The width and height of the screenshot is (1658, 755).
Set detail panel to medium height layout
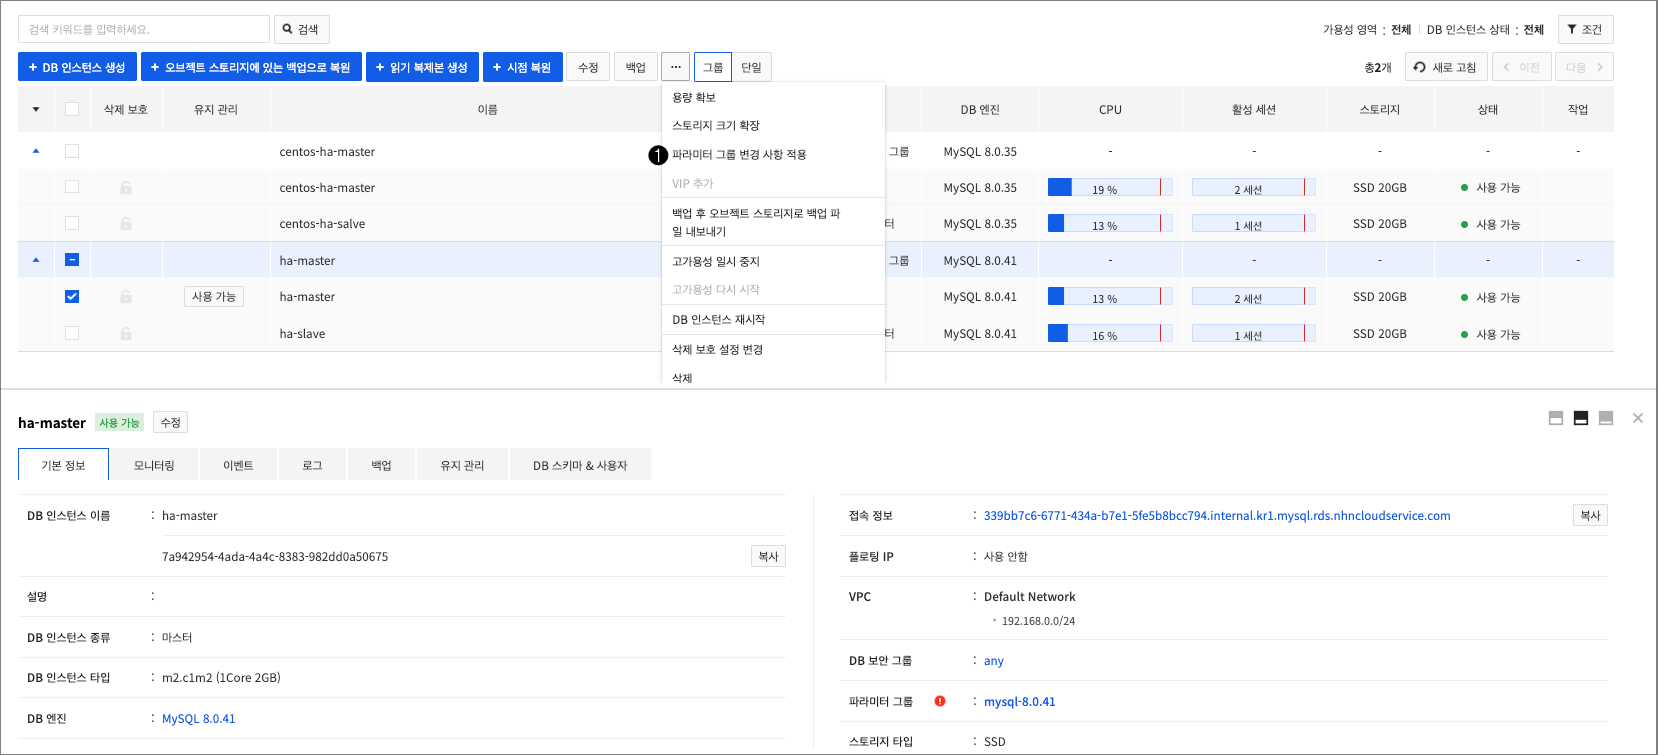point(1581,418)
